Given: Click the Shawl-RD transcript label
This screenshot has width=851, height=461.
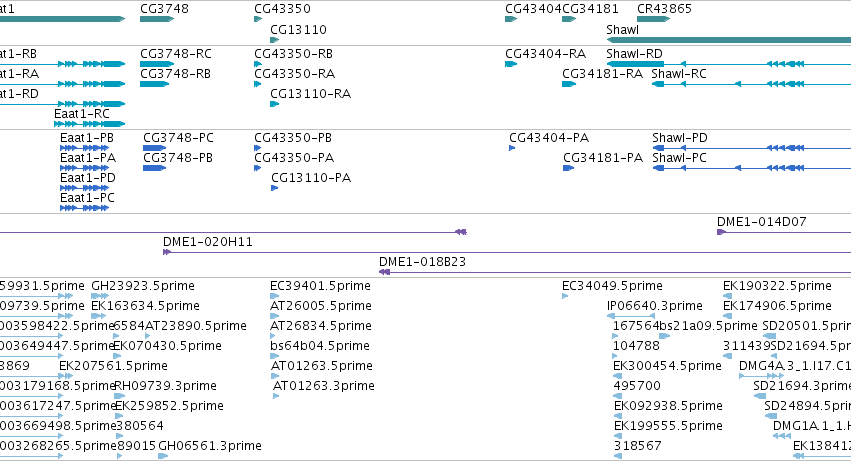Looking at the screenshot, I should click(634, 54).
